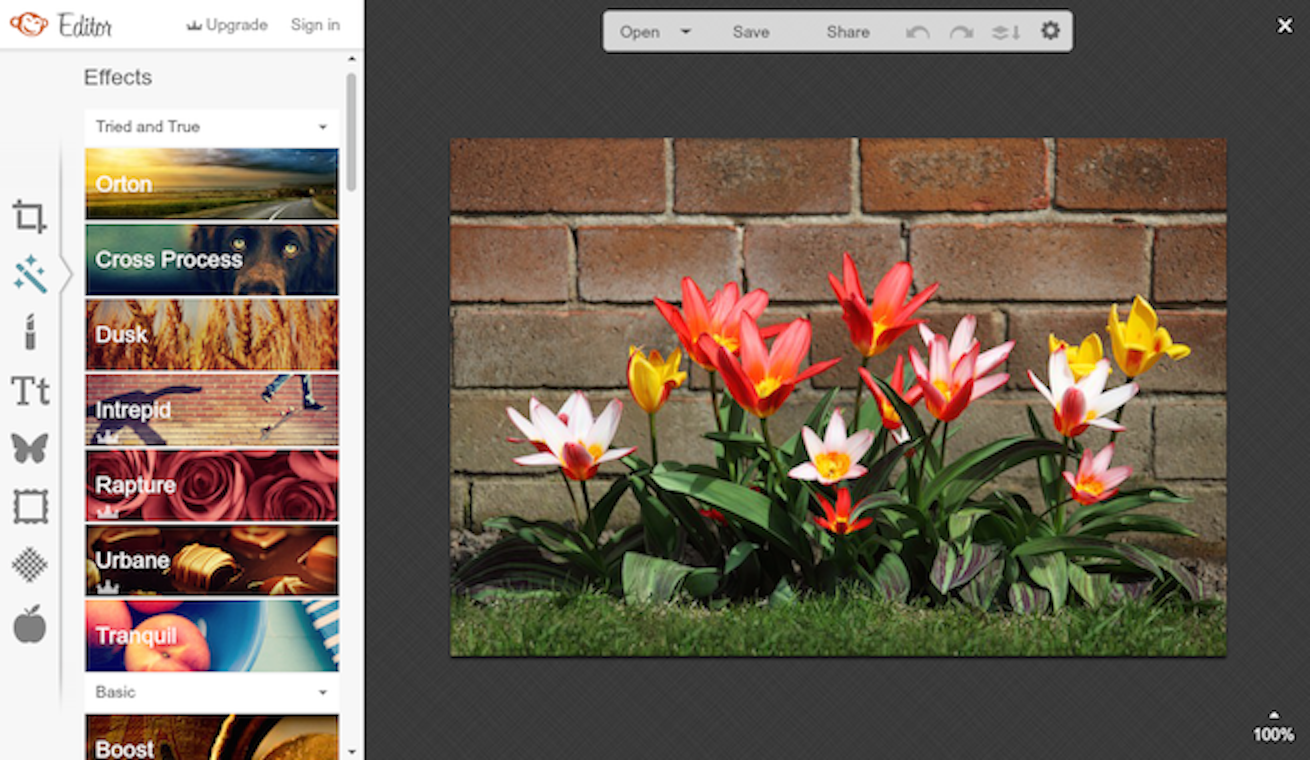Open the Frames panel icon

click(x=30, y=506)
